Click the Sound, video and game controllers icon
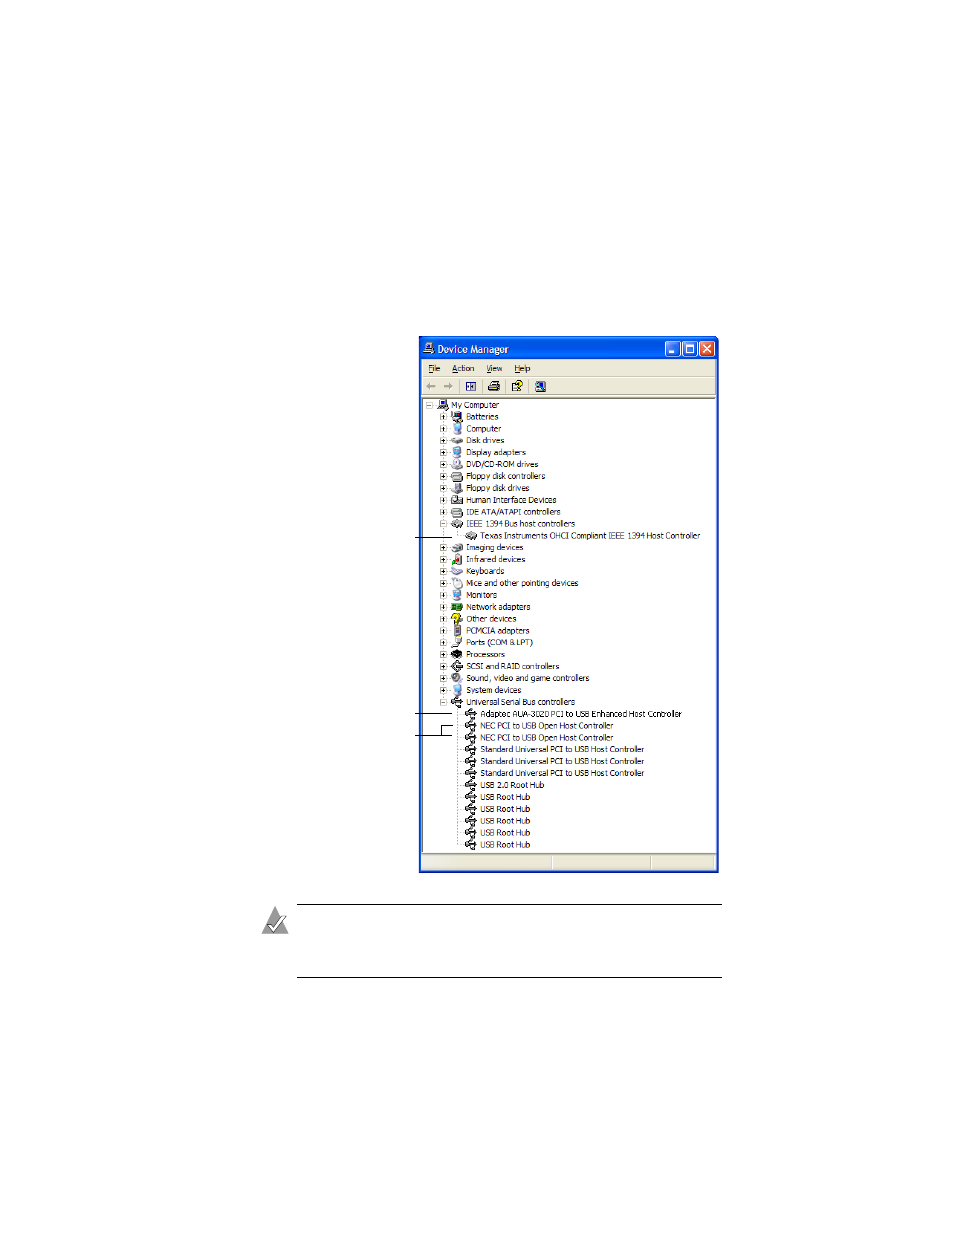954x1235 pixels. (x=457, y=678)
